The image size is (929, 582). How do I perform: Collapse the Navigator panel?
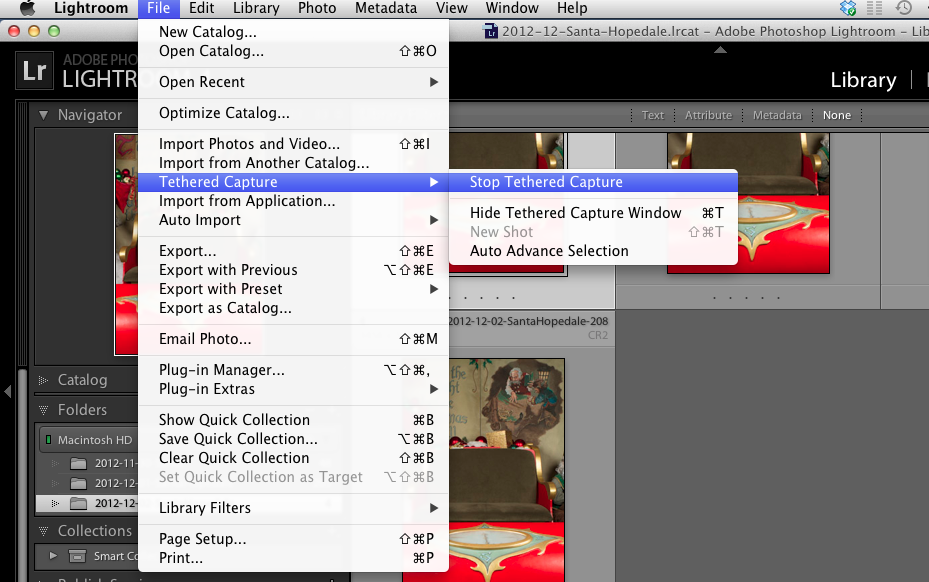tap(44, 115)
